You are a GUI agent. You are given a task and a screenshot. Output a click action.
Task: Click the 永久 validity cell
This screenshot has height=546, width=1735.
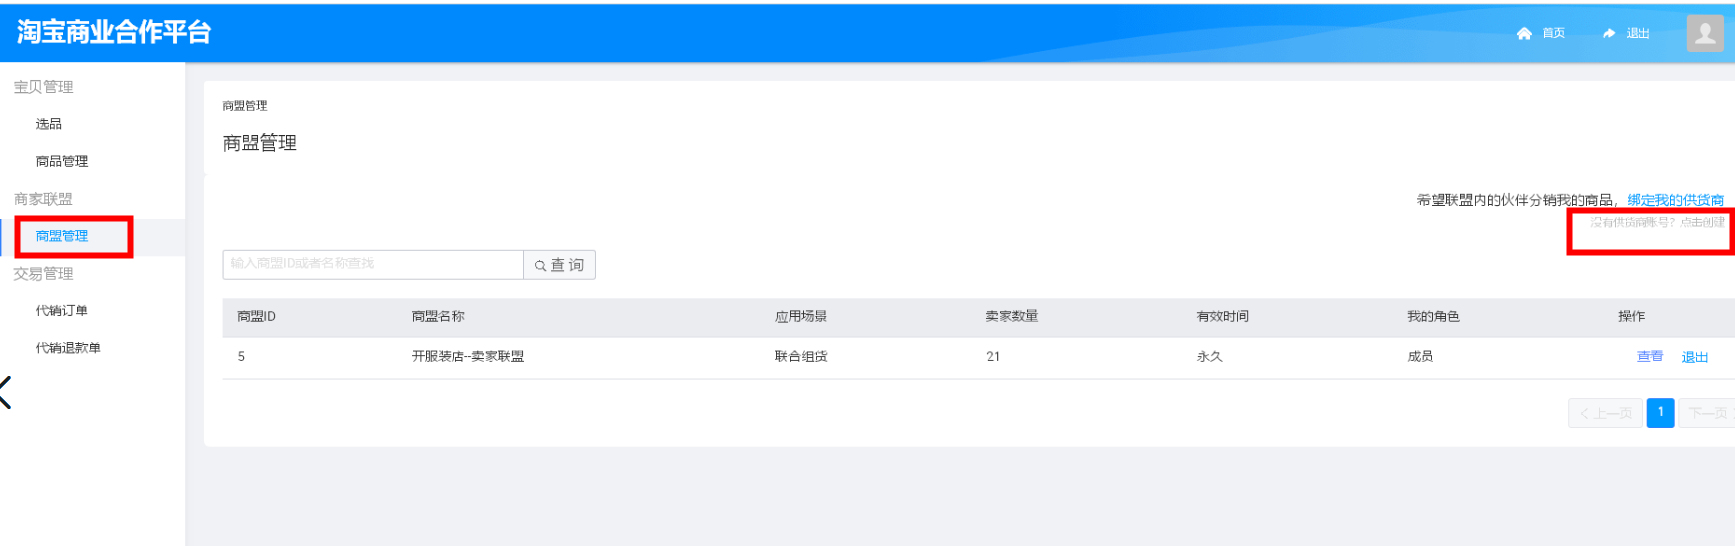(1210, 357)
